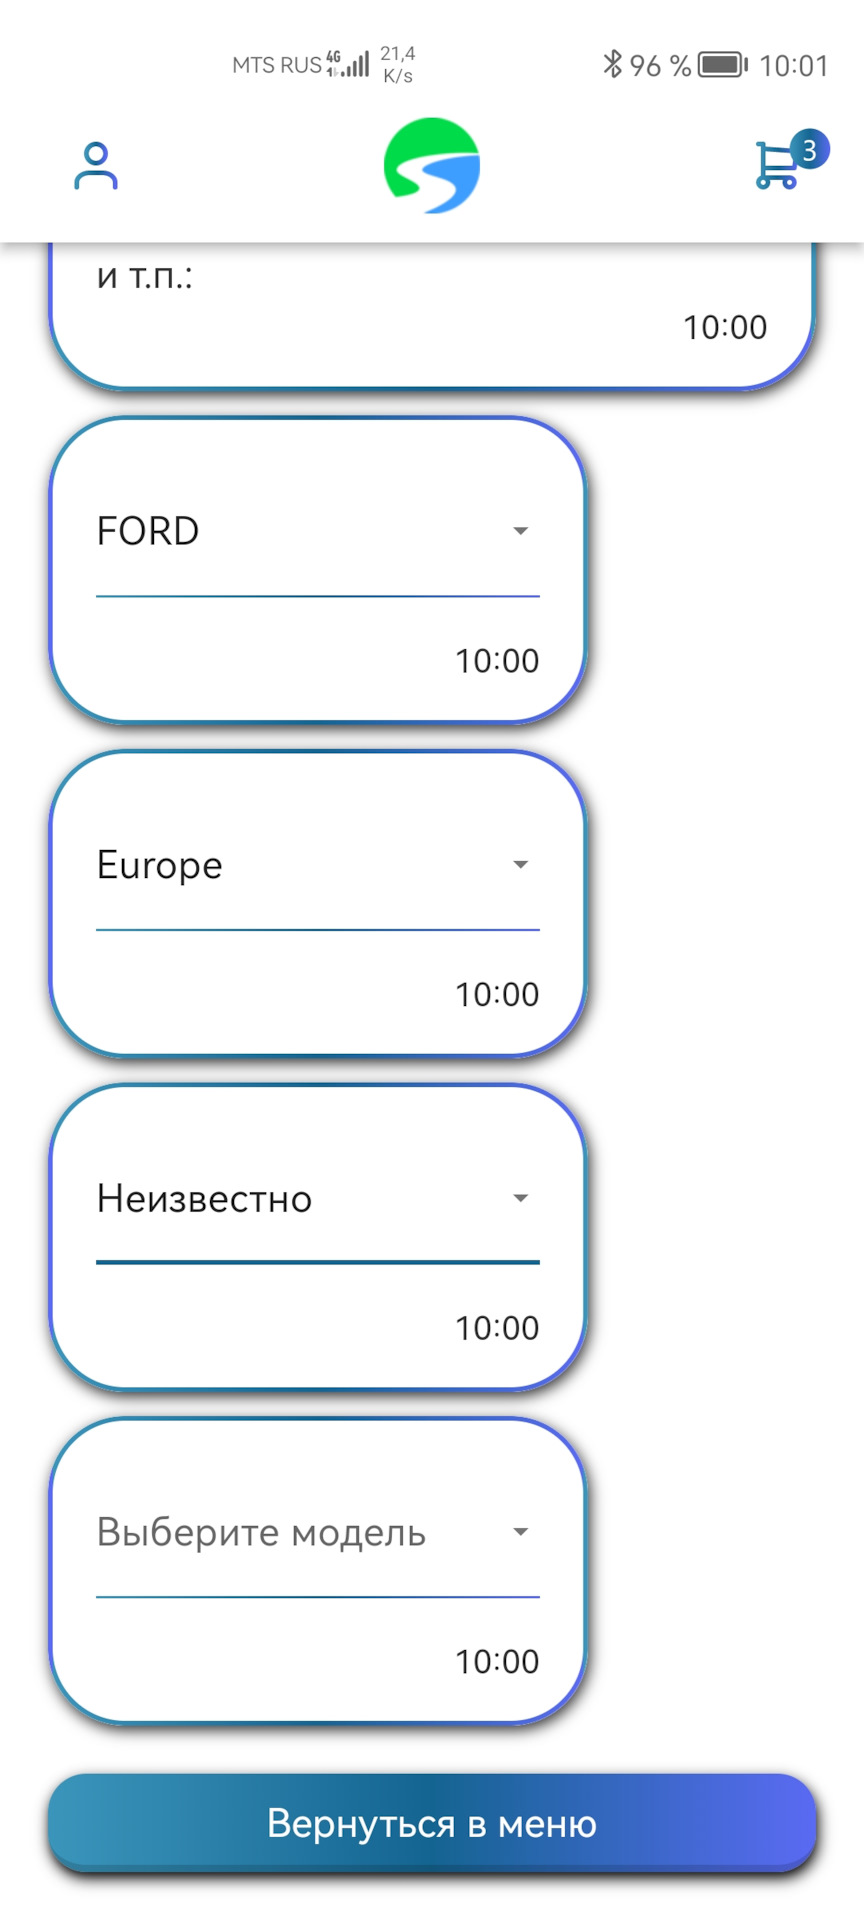The image size is (864, 1920).
Task: Expand the FORD brand dropdown arrow
Action: (520, 531)
